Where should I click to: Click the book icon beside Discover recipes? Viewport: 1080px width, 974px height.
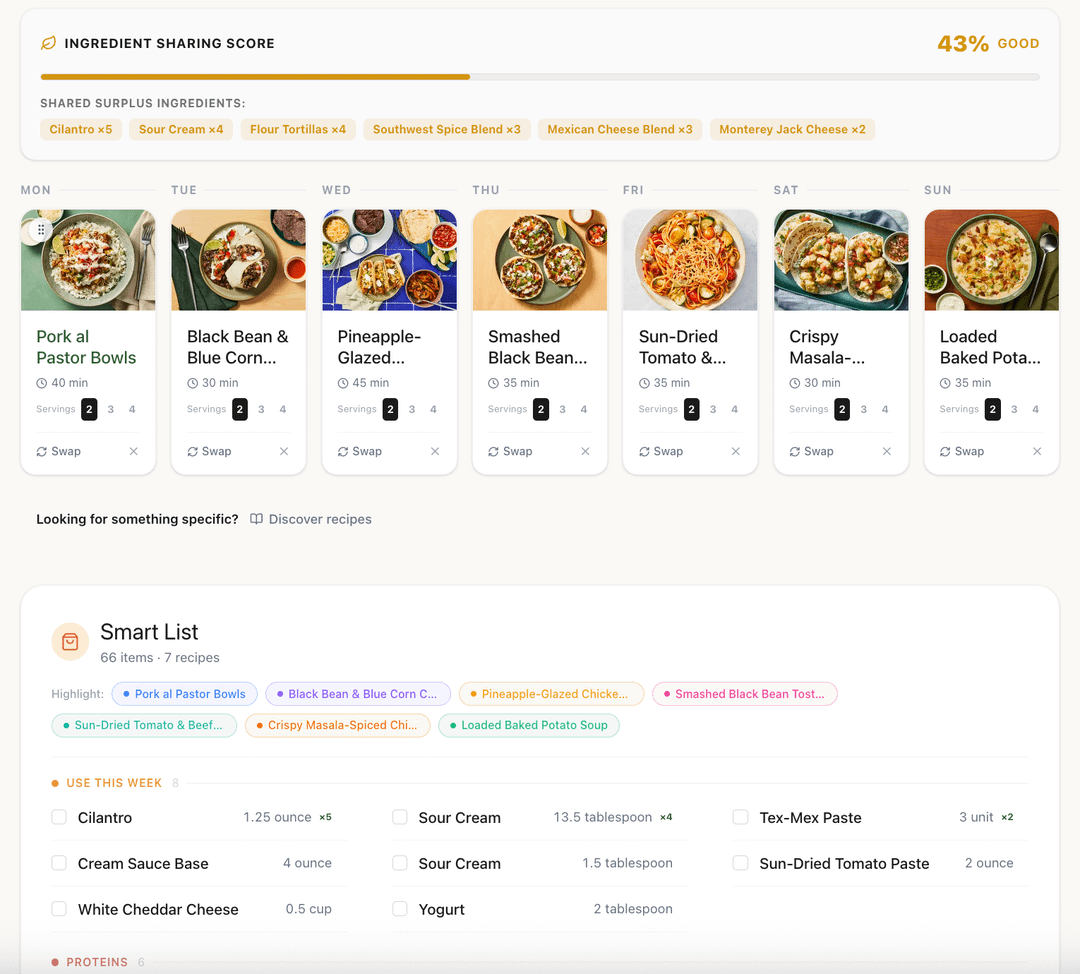click(257, 519)
